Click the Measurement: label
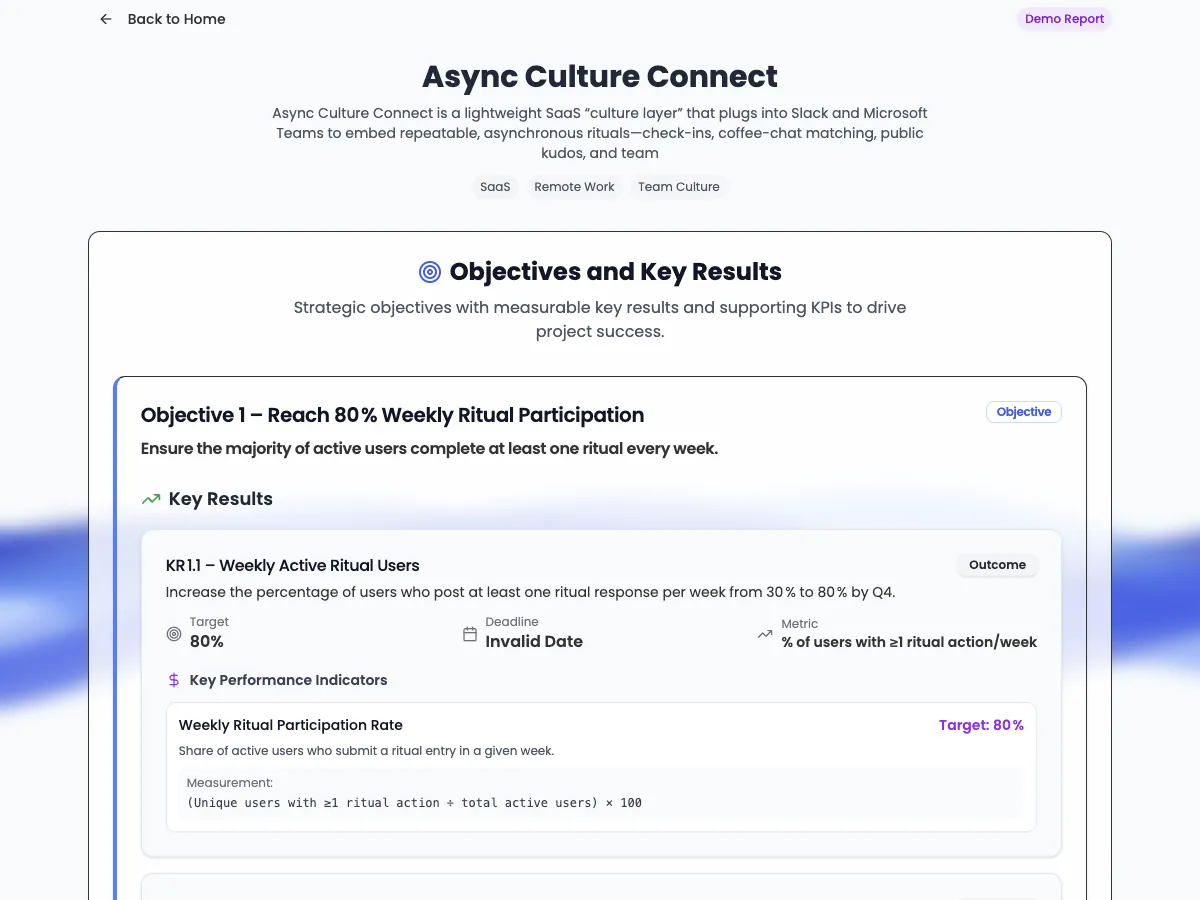Screen dimensions: 1200x900 pos(230,783)
